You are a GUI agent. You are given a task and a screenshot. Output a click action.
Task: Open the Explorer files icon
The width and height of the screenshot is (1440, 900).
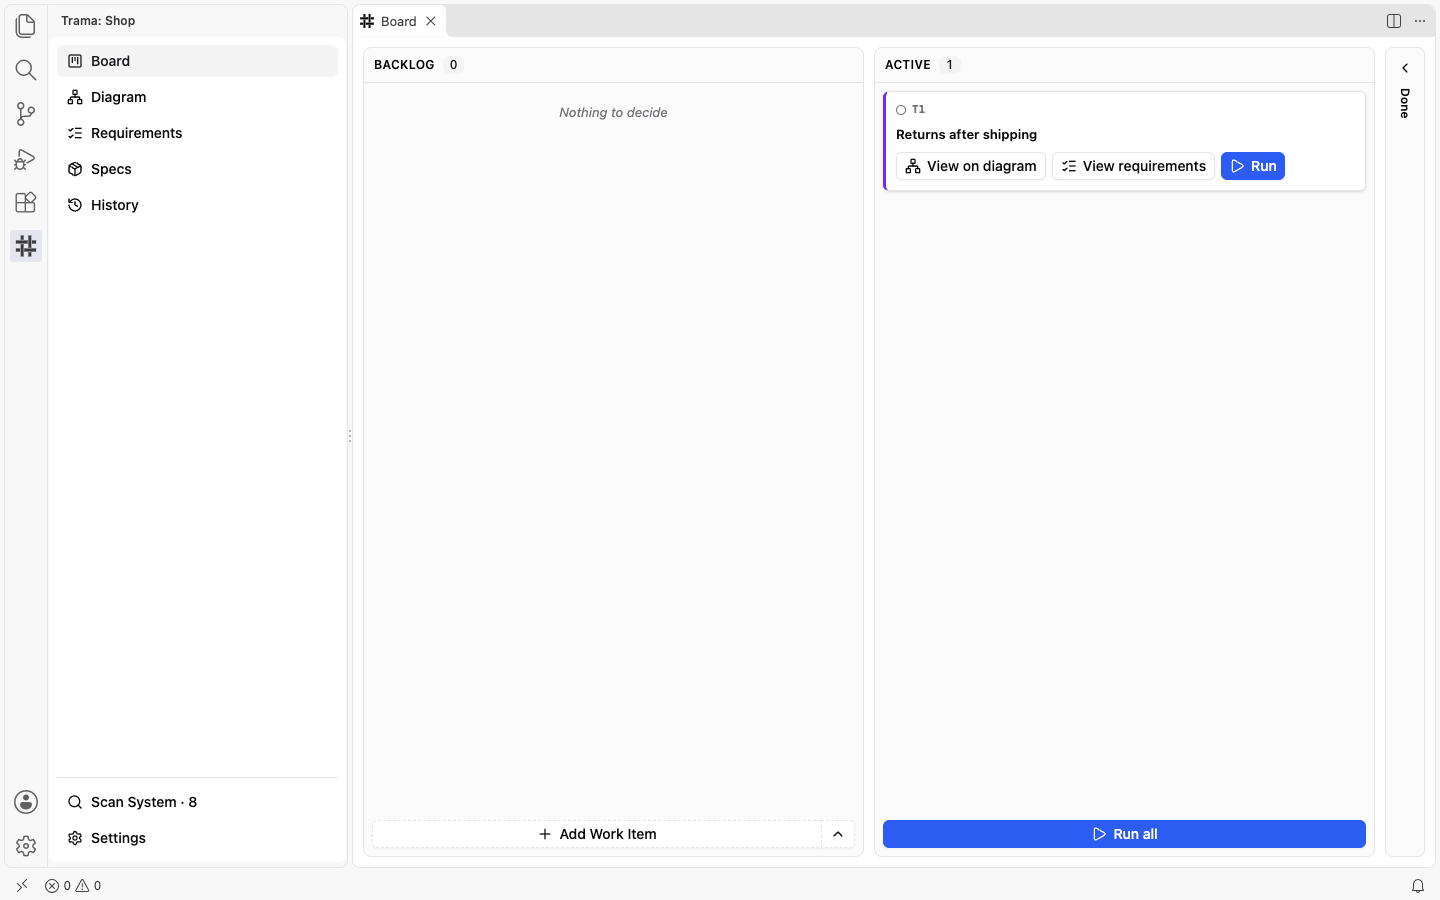coord(26,25)
